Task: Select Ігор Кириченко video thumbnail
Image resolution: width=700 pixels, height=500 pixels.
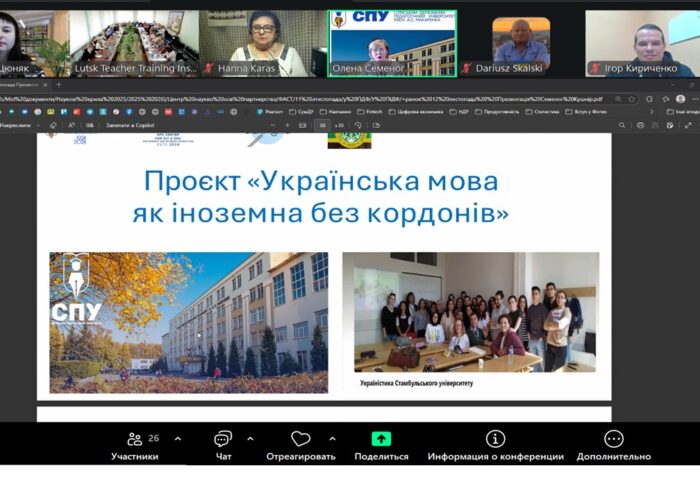Action: [641, 43]
